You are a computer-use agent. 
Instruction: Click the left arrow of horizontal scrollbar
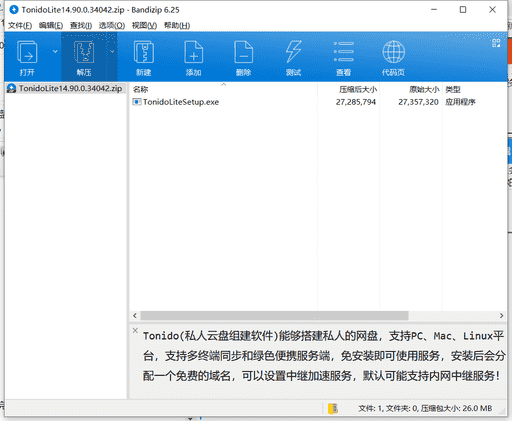coord(135,315)
